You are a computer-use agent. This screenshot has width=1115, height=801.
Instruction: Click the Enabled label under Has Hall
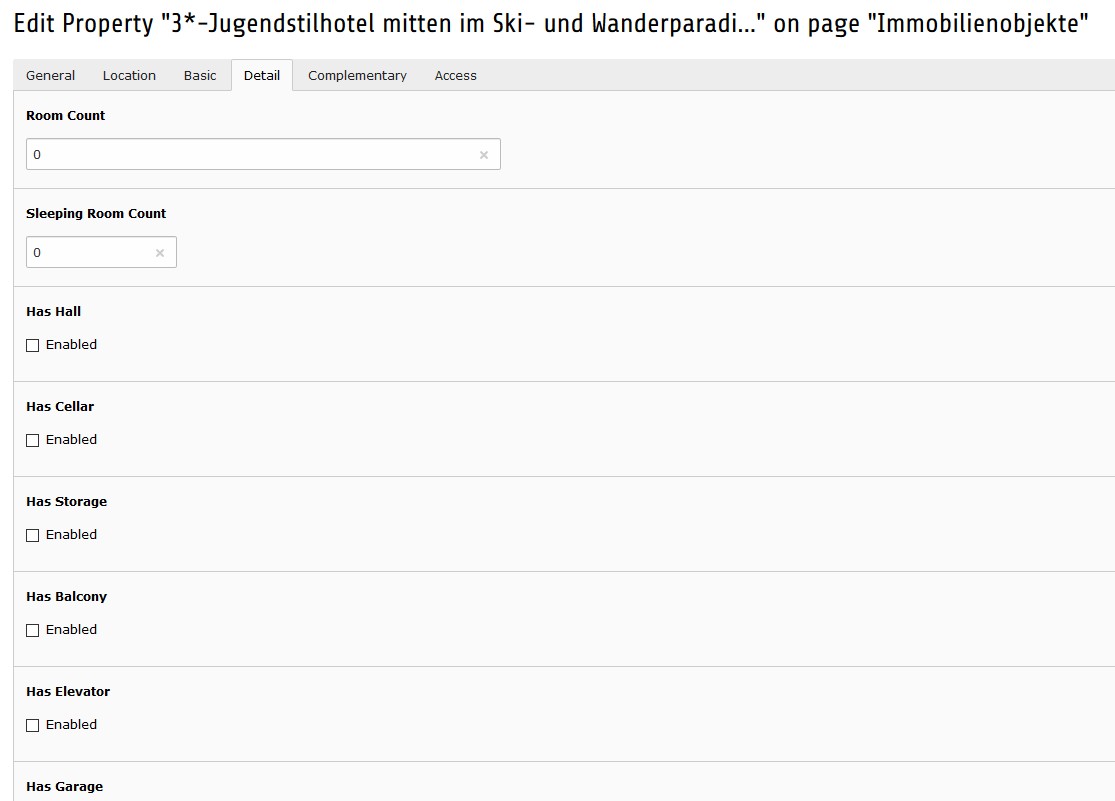click(71, 345)
